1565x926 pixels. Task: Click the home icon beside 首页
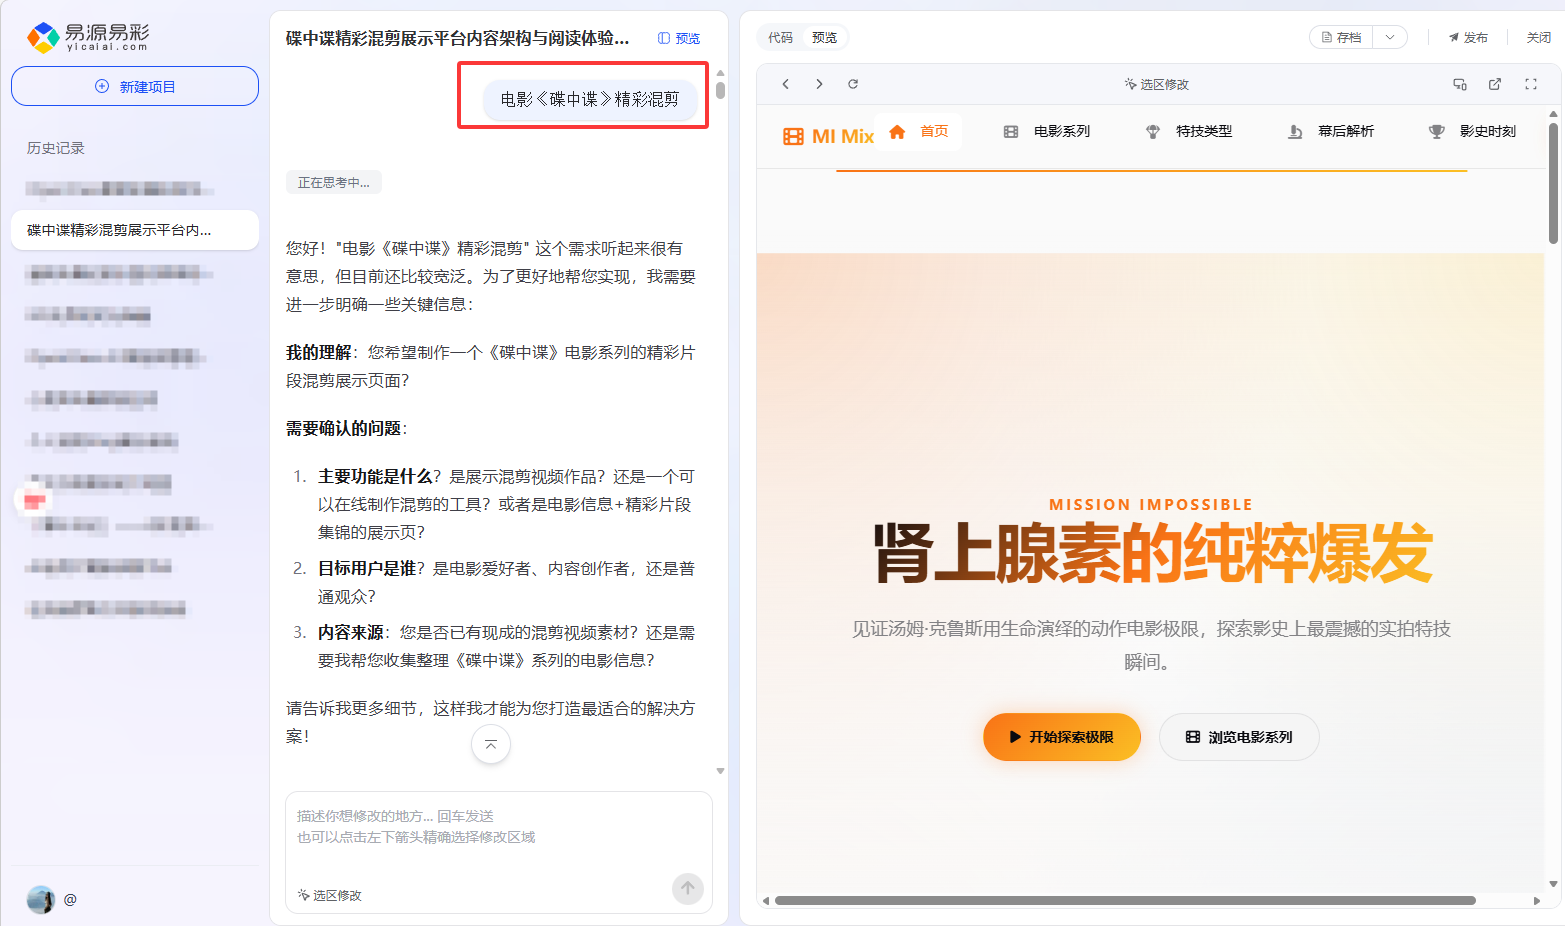tap(899, 130)
